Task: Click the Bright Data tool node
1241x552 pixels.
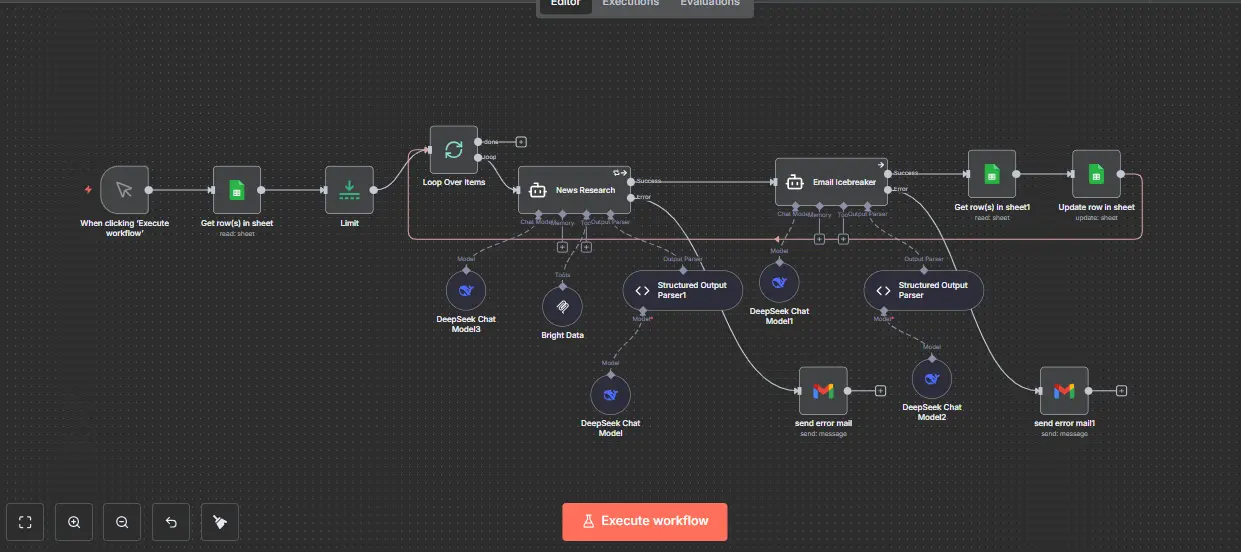Action: [x=562, y=306]
